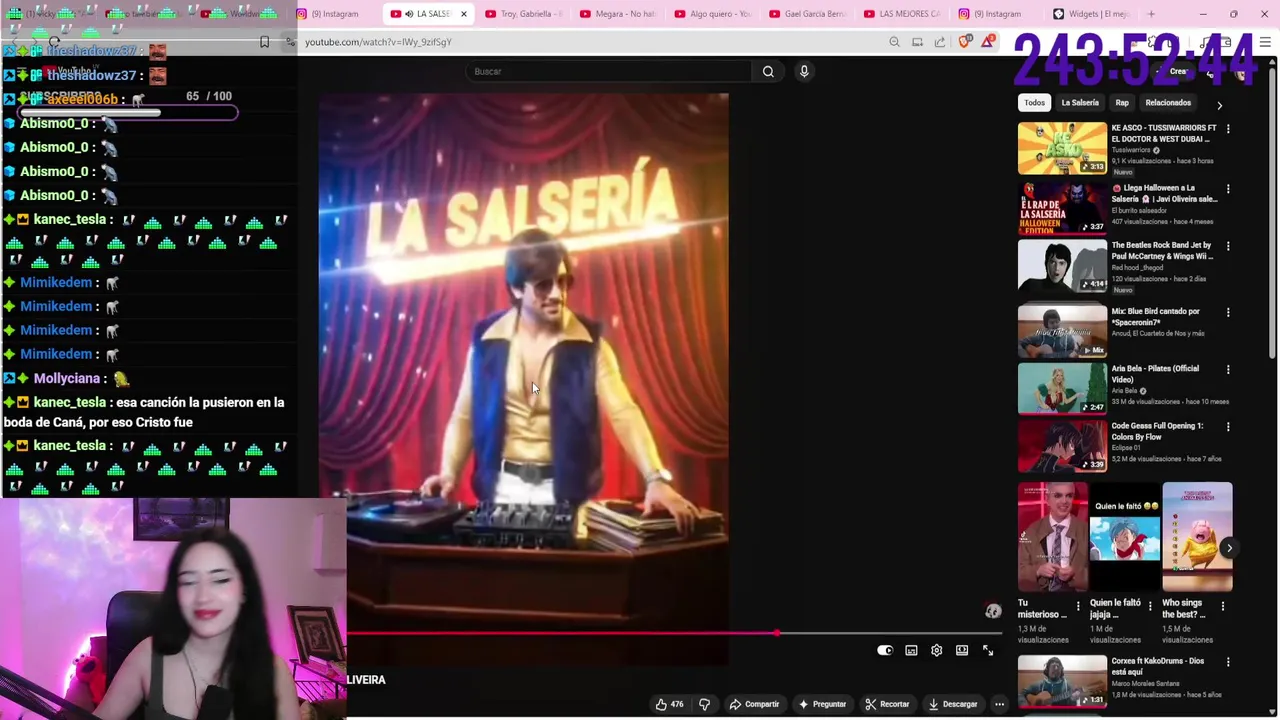
Task: Open options for Tu misterioso short
Action: (1077, 606)
